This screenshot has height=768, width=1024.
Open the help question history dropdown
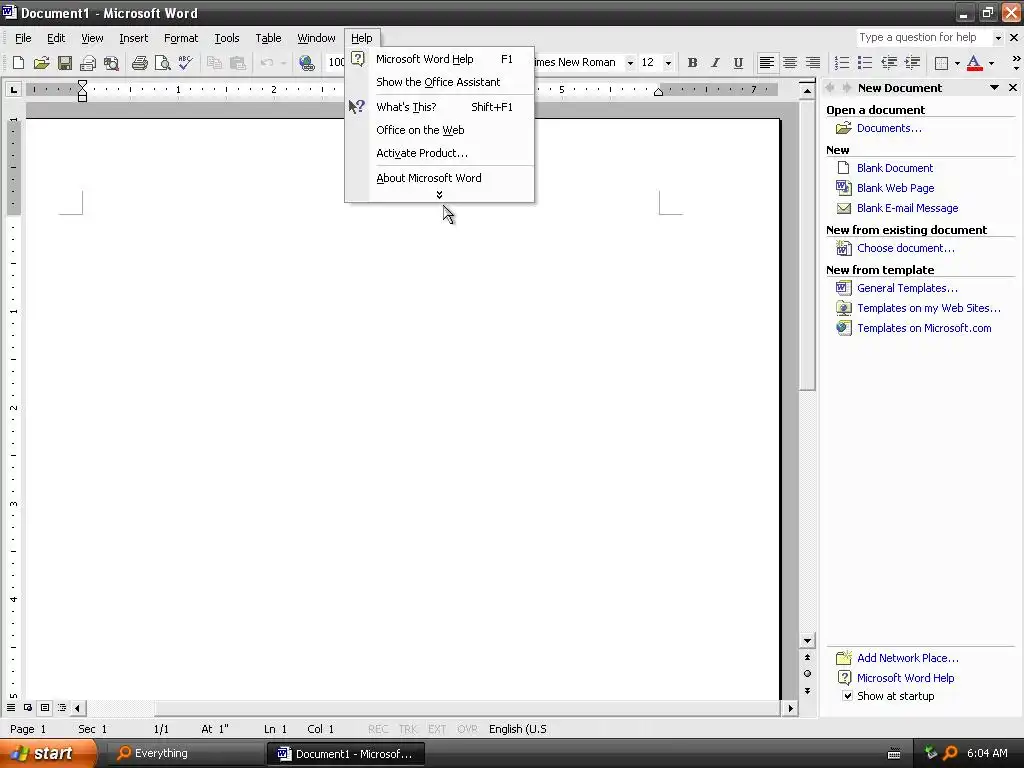[997, 38]
